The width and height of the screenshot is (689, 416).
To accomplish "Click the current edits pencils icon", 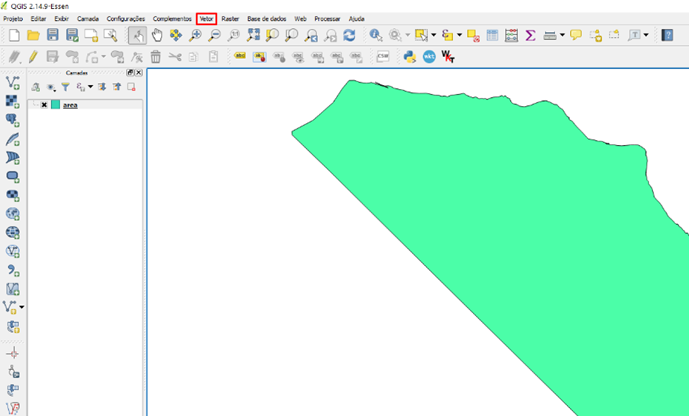I will (14, 57).
